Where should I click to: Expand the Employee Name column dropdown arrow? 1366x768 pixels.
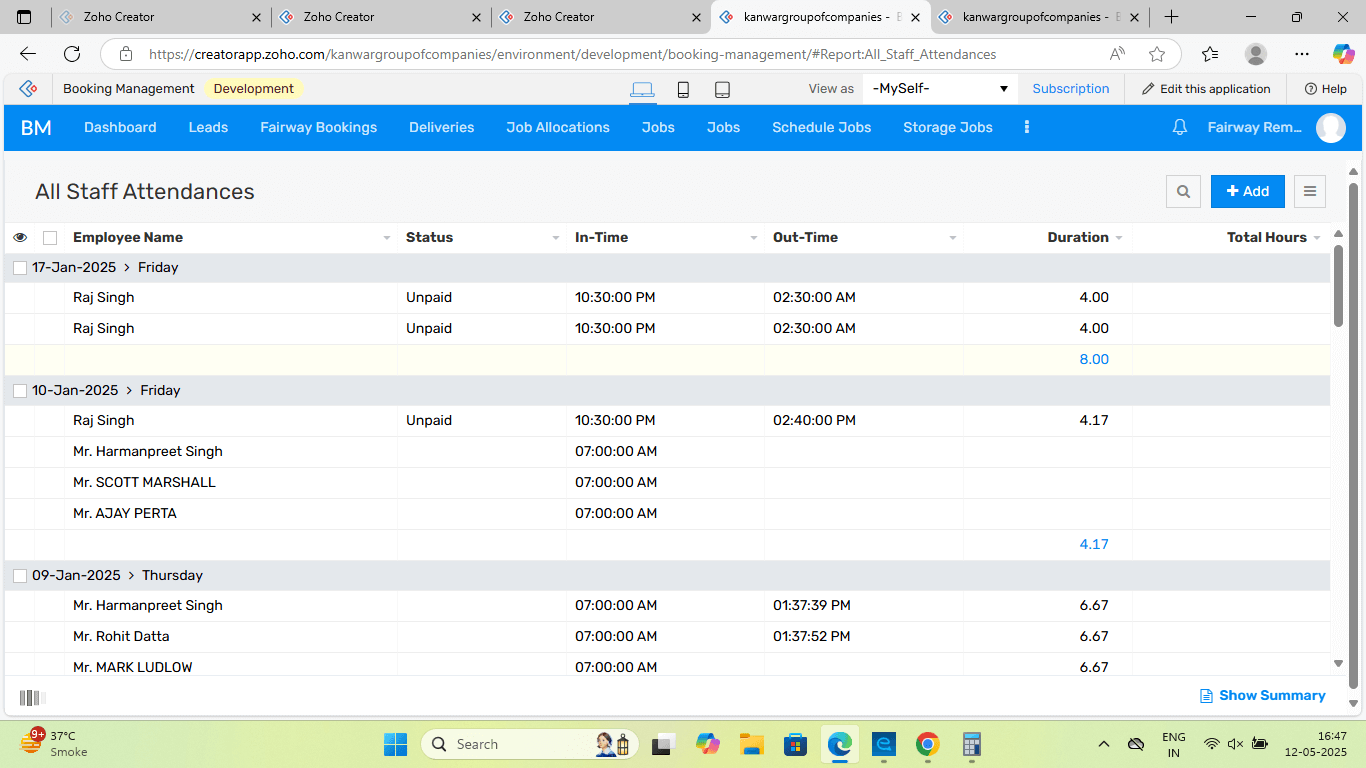(x=387, y=238)
